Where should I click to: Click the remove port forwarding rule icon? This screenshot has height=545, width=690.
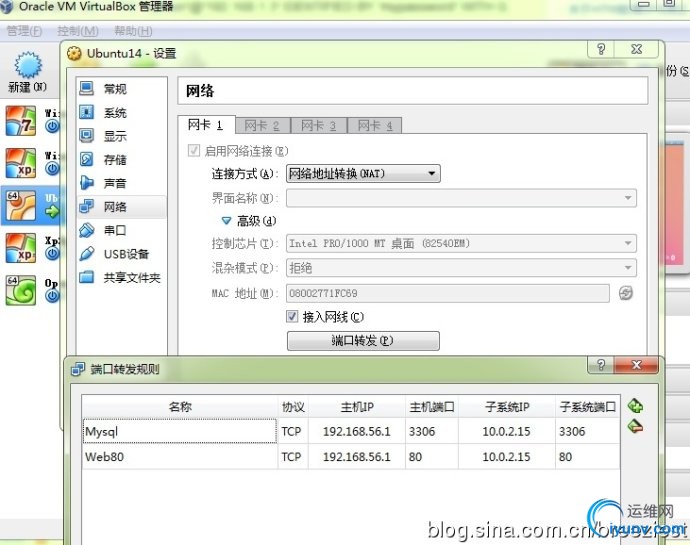[635, 426]
